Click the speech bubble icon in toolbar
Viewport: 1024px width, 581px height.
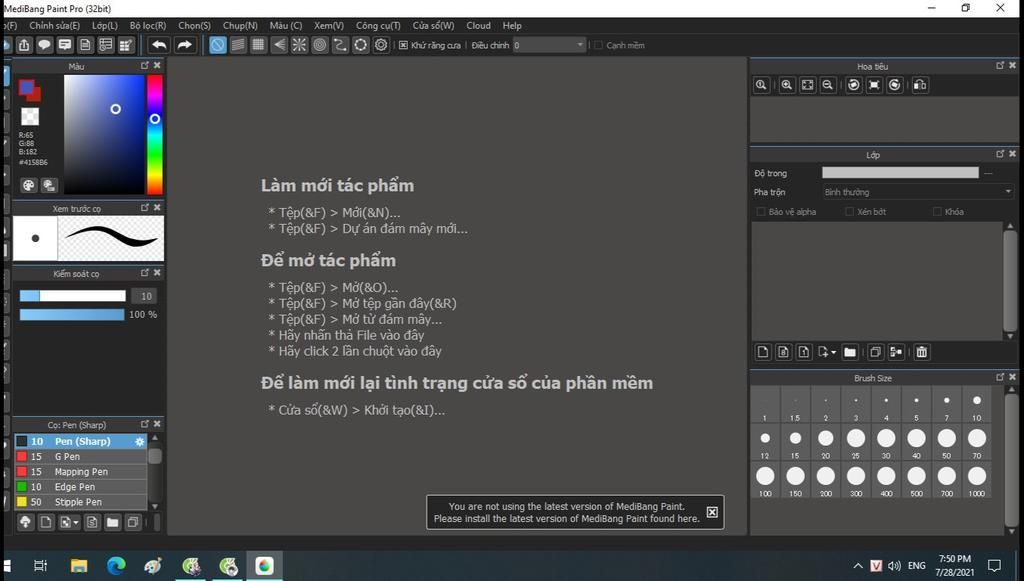pyautogui.click(x=44, y=45)
